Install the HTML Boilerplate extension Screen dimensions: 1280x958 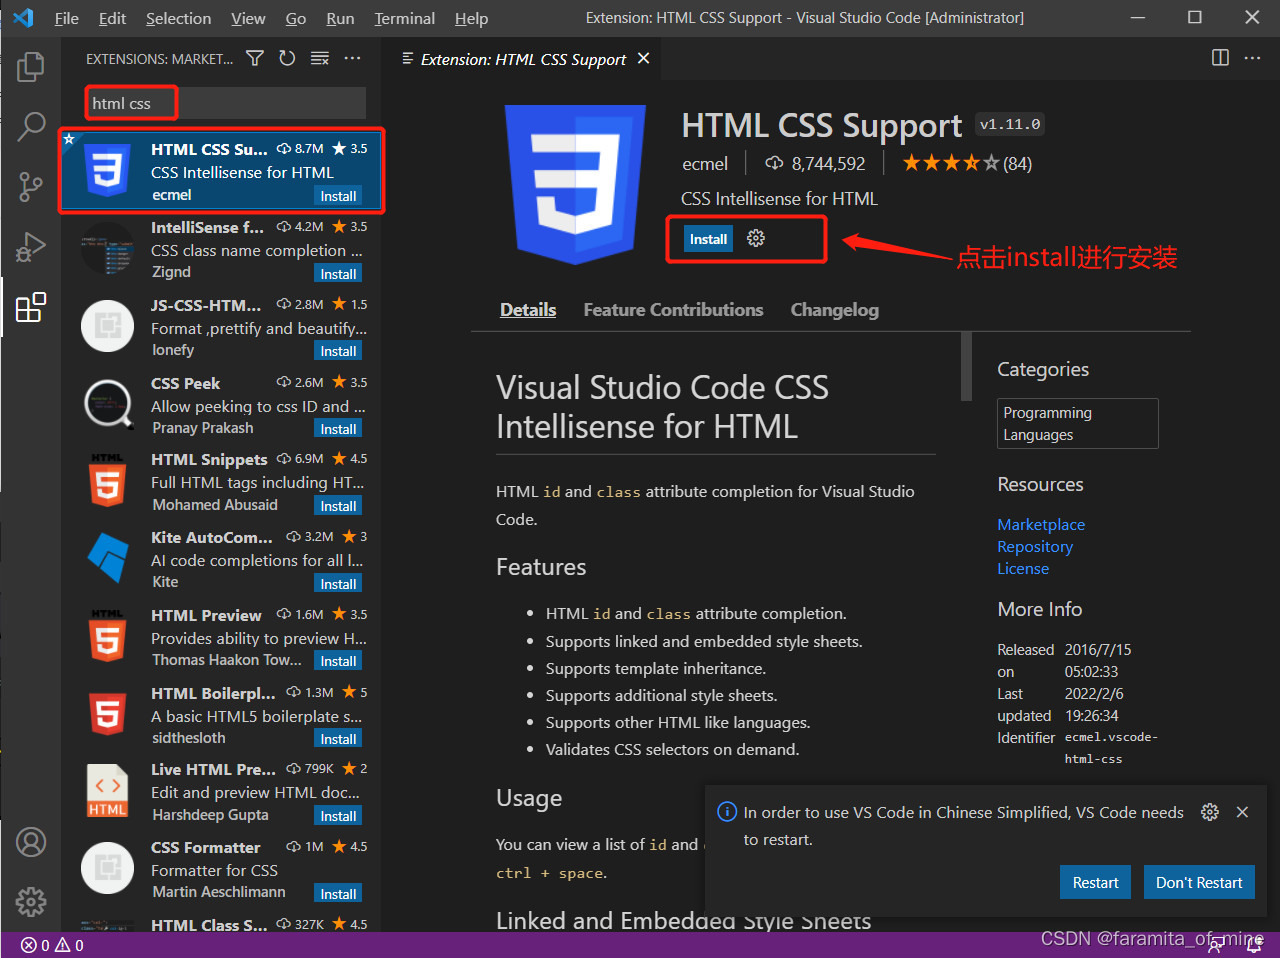click(338, 739)
